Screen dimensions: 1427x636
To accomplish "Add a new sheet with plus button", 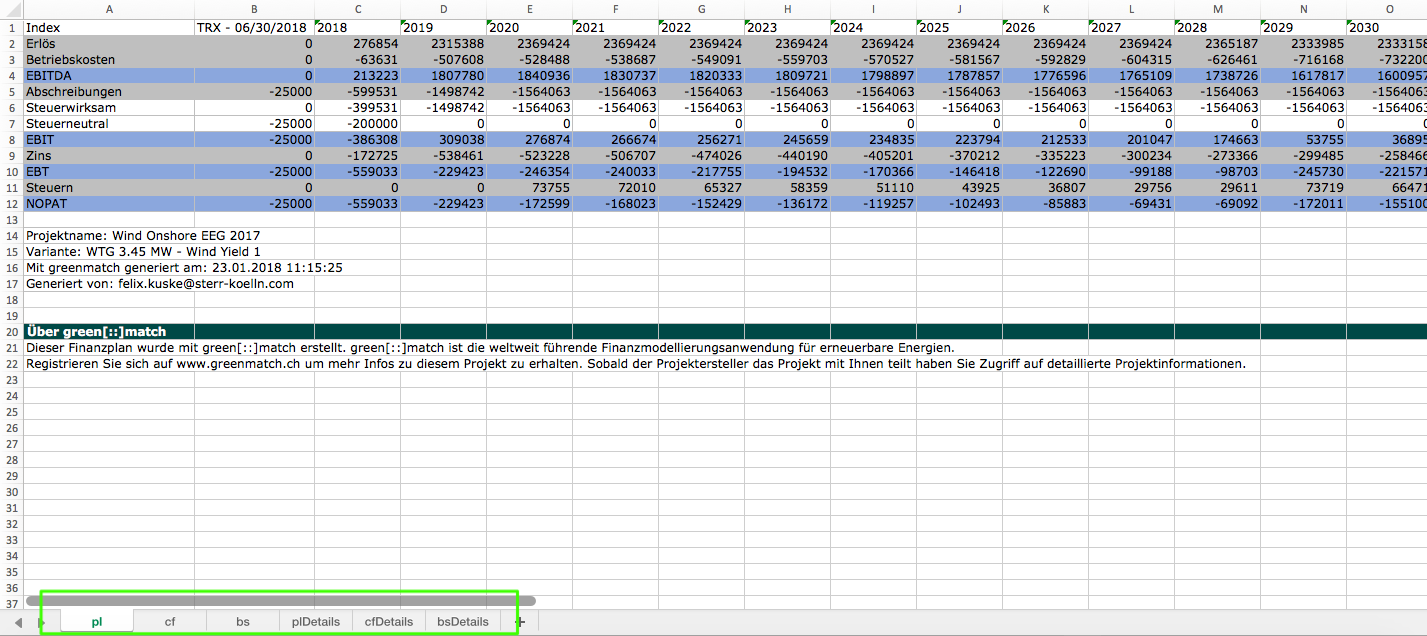I will (520, 622).
